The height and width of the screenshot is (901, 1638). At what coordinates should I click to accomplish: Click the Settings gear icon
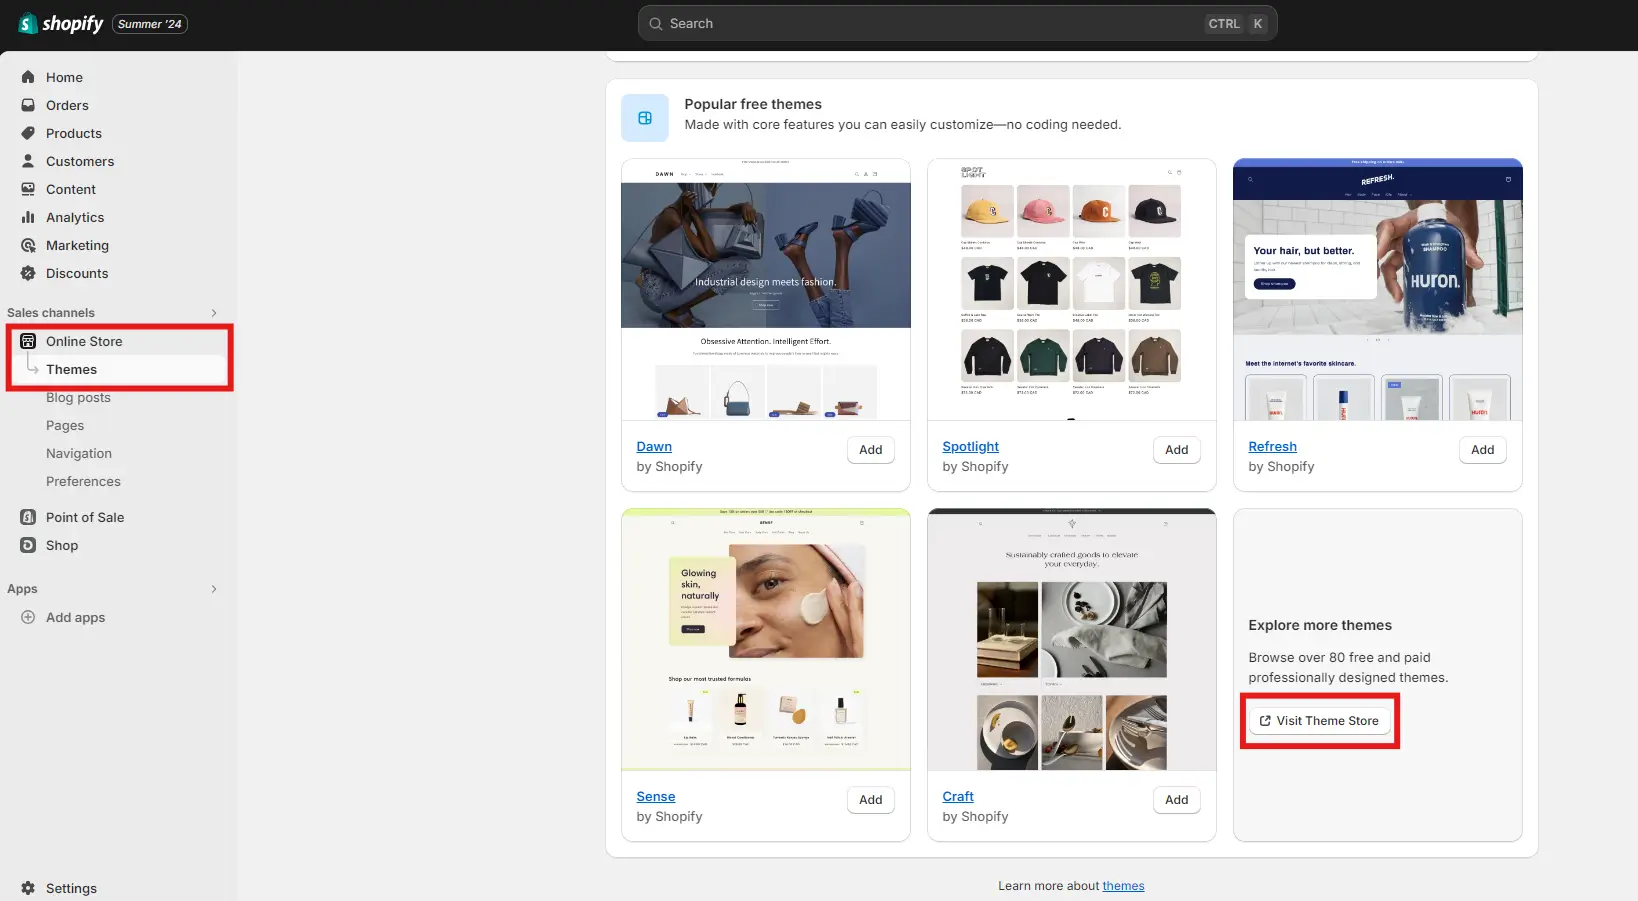click(x=28, y=888)
